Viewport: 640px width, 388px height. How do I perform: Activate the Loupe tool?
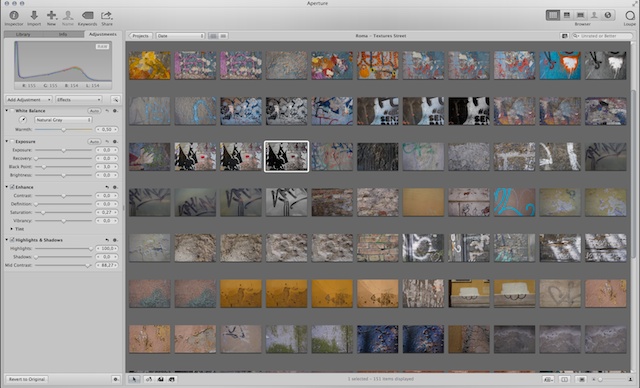pos(630,16)
